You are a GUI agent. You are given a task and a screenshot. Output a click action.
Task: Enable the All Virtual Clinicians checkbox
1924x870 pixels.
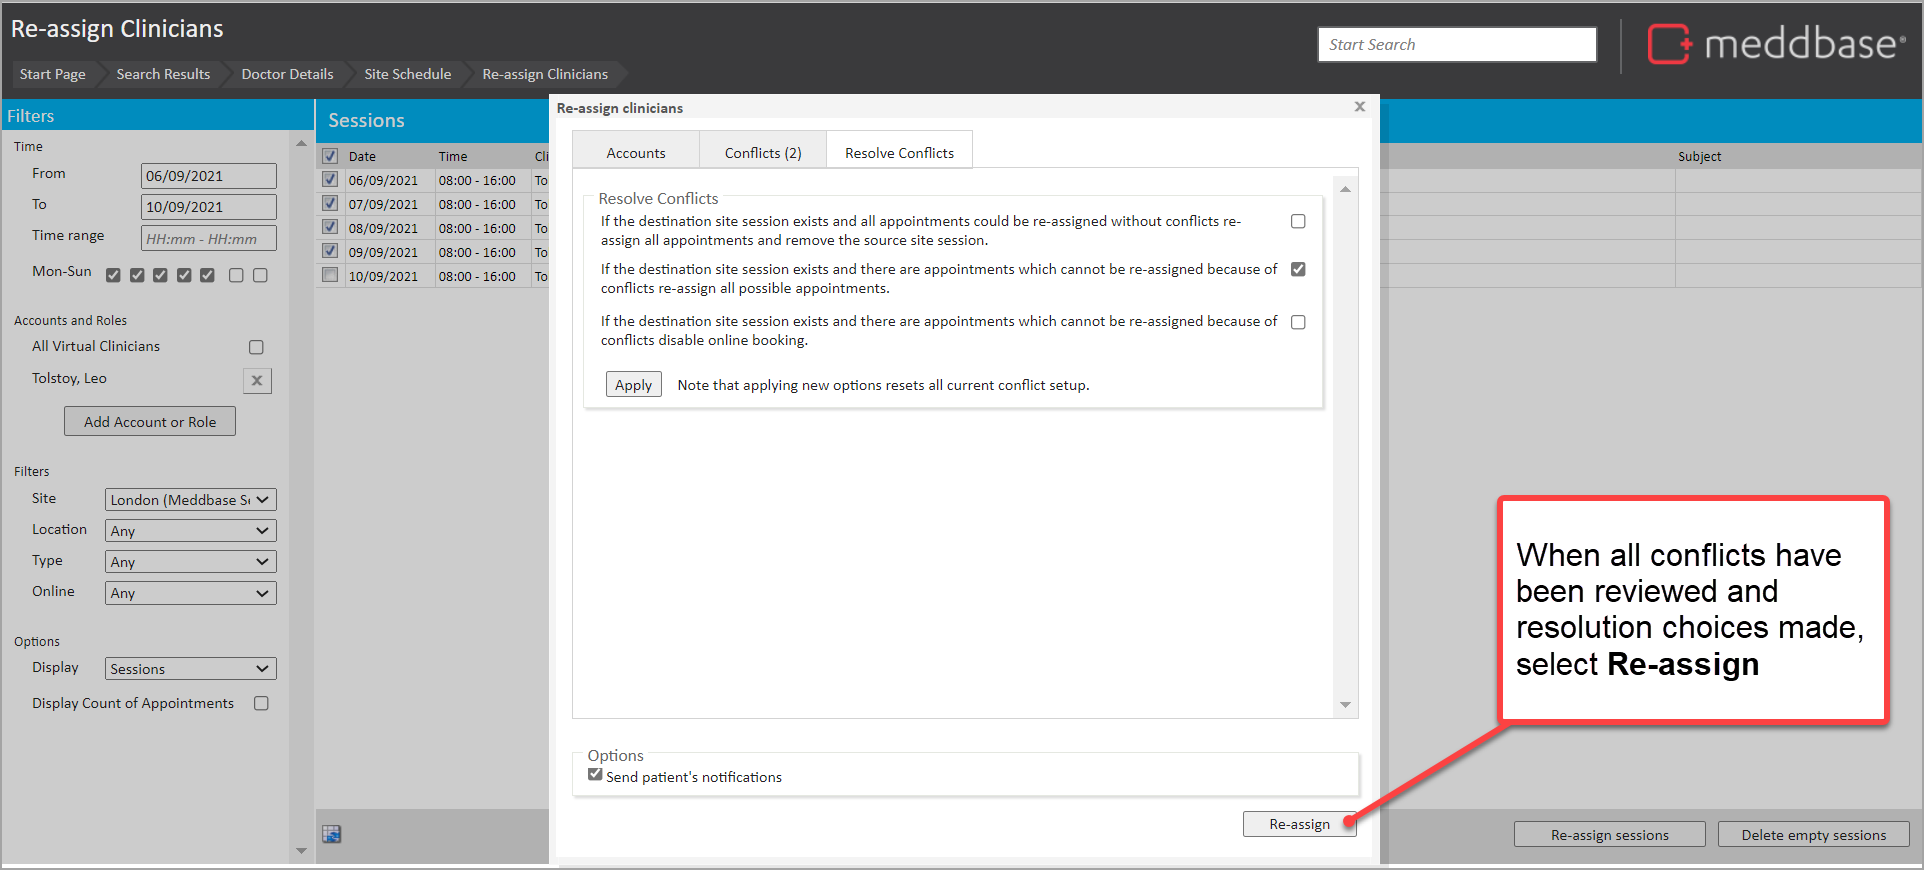(256, 347)
